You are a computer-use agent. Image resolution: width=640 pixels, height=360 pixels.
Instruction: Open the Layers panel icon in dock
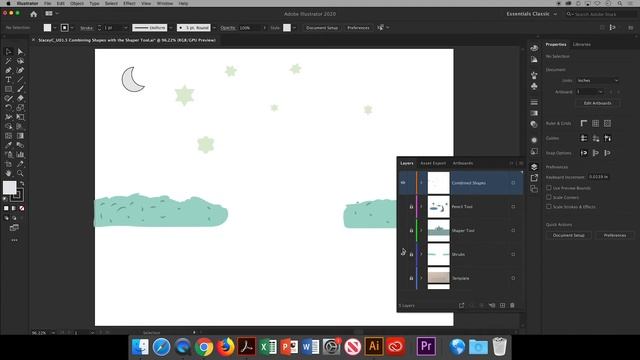(x=534, y=167)
